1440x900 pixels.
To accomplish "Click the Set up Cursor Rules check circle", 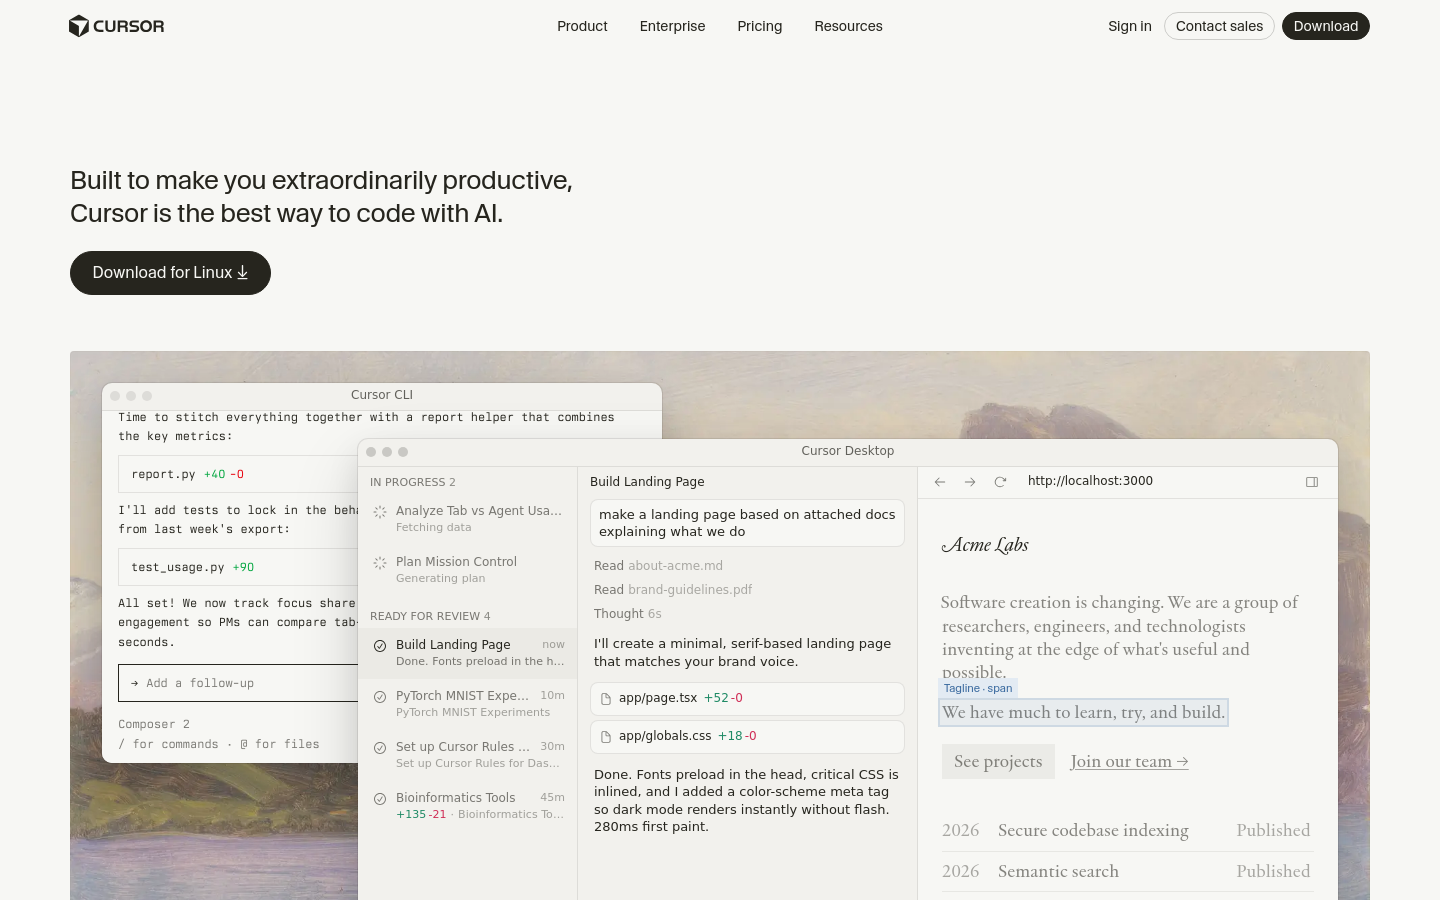I will [380, 748].
